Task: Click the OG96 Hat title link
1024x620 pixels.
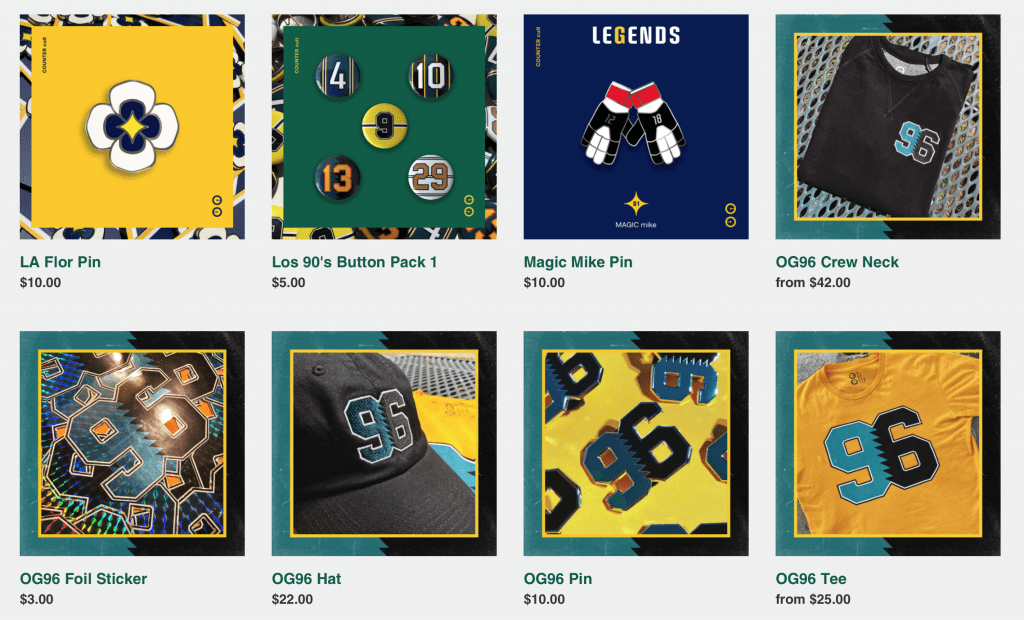Action: coord(306,579)
